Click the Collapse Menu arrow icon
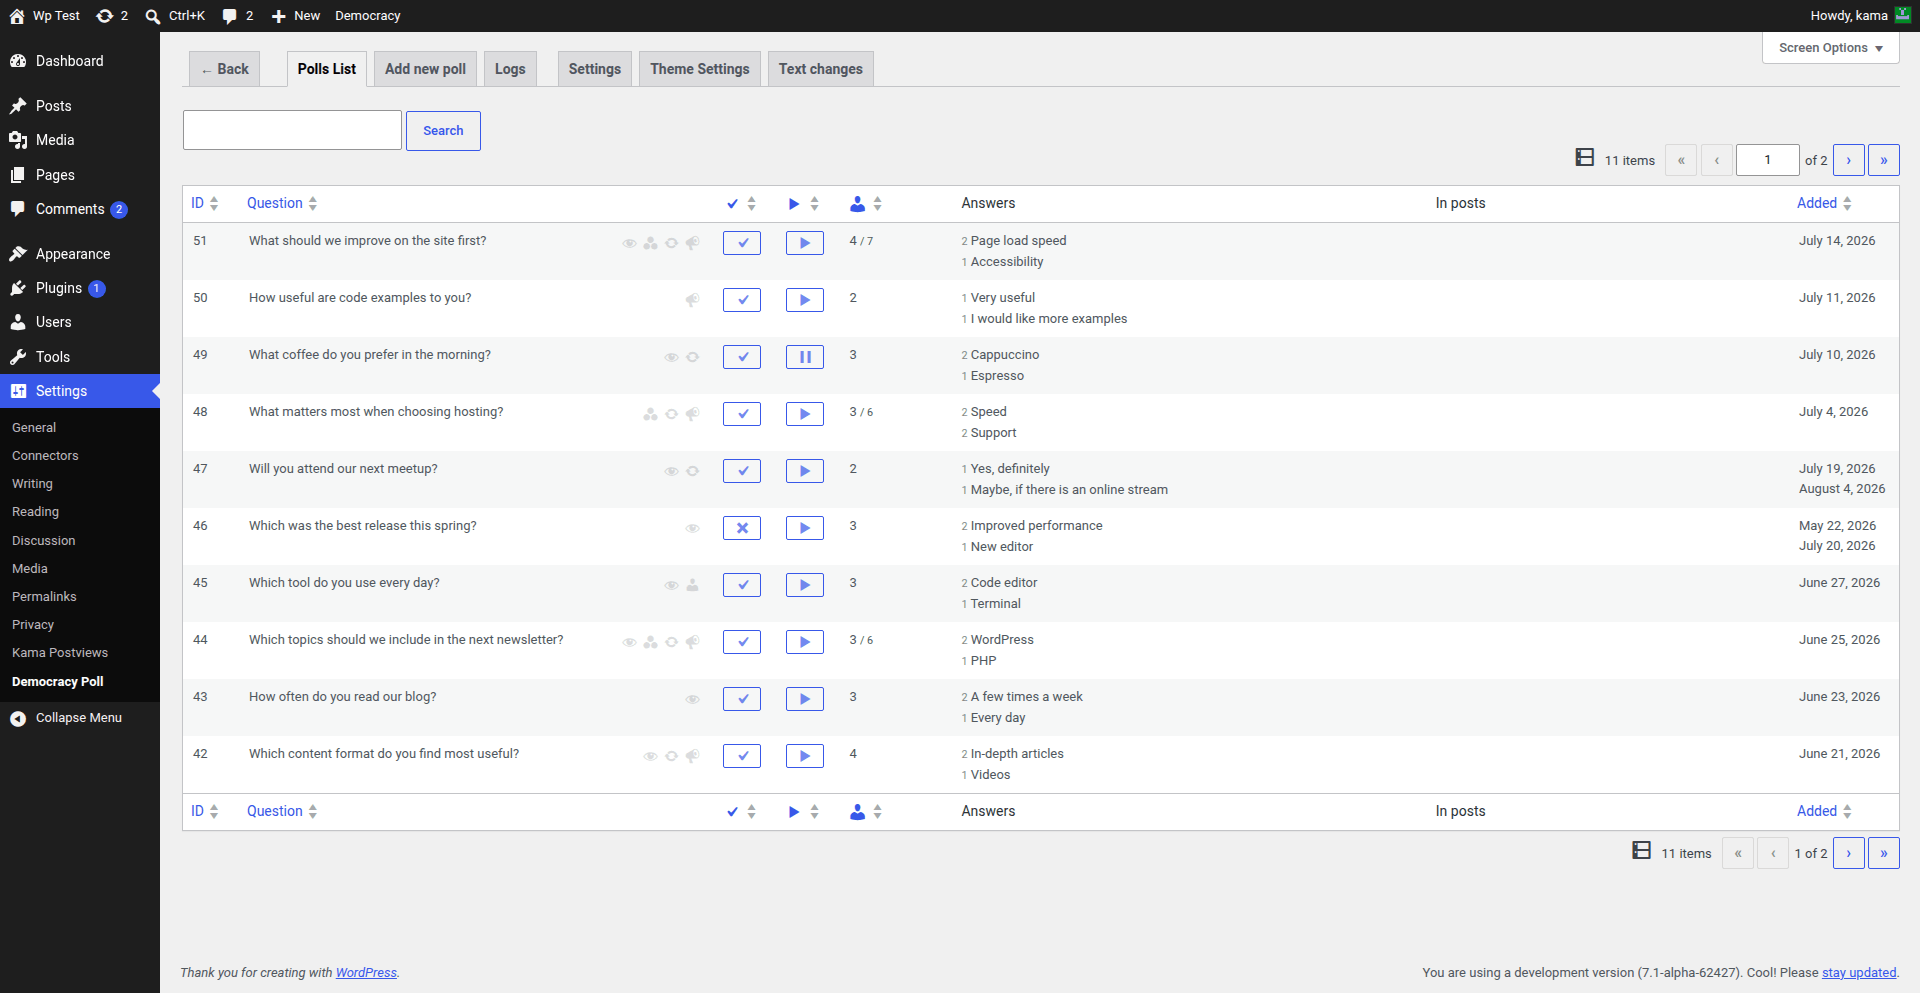The width and height of the screenshot is (1920, 993). pos(18,718)
